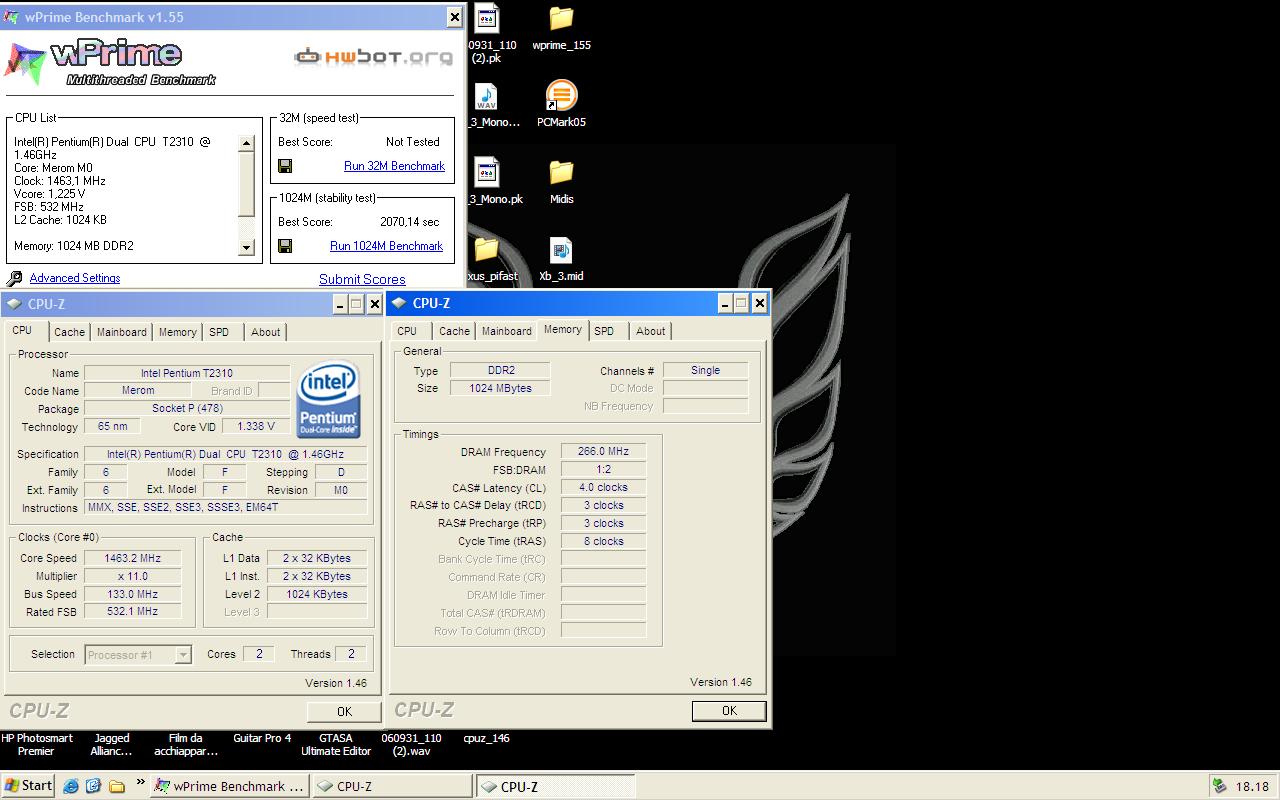Click the Intel Pentium logo in CPU-Z
Image resolution: width=1280 pixels, height=800 pixels.
tap(328, 401)
